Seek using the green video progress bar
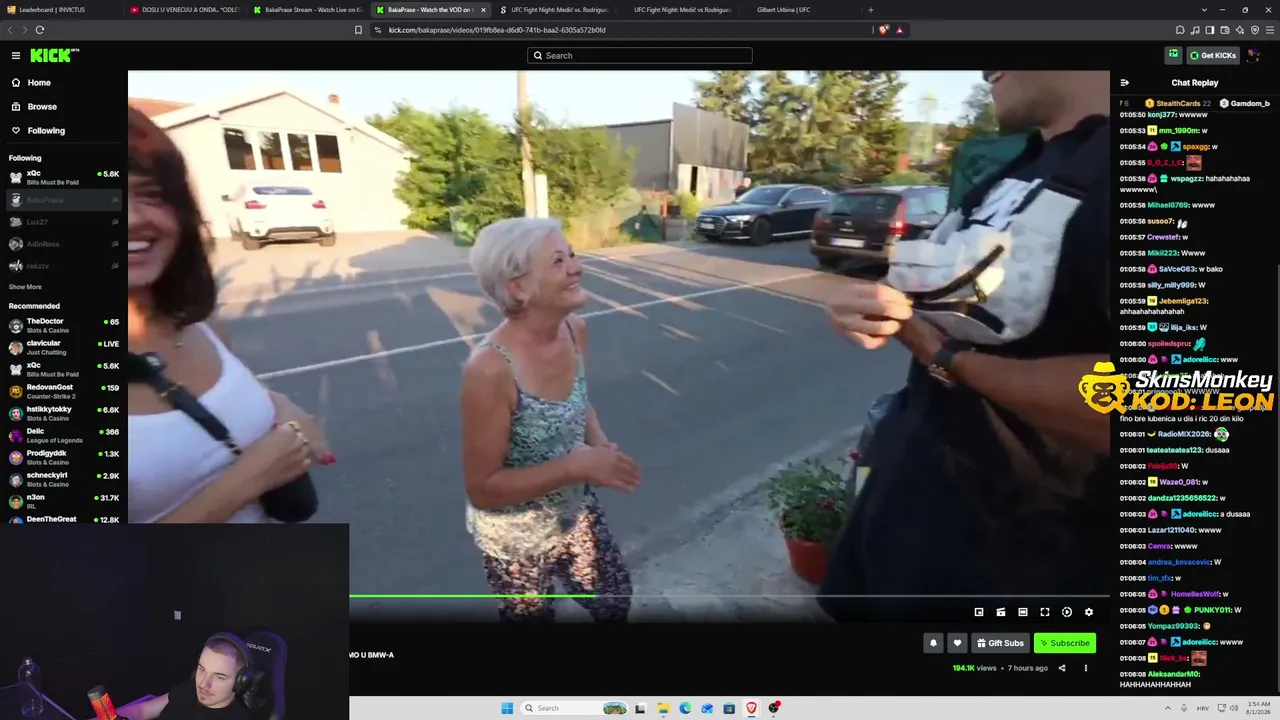 click(729, 596)
